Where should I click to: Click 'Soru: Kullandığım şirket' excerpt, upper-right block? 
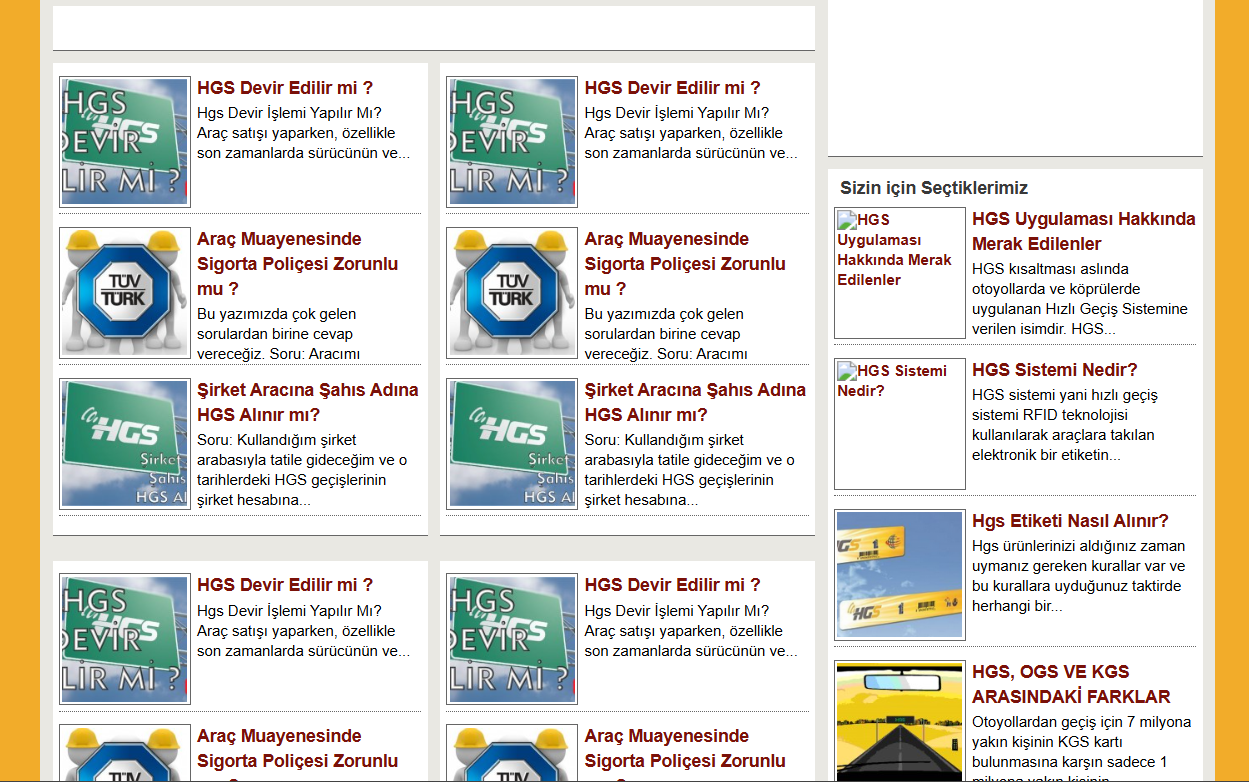[690, 470]
